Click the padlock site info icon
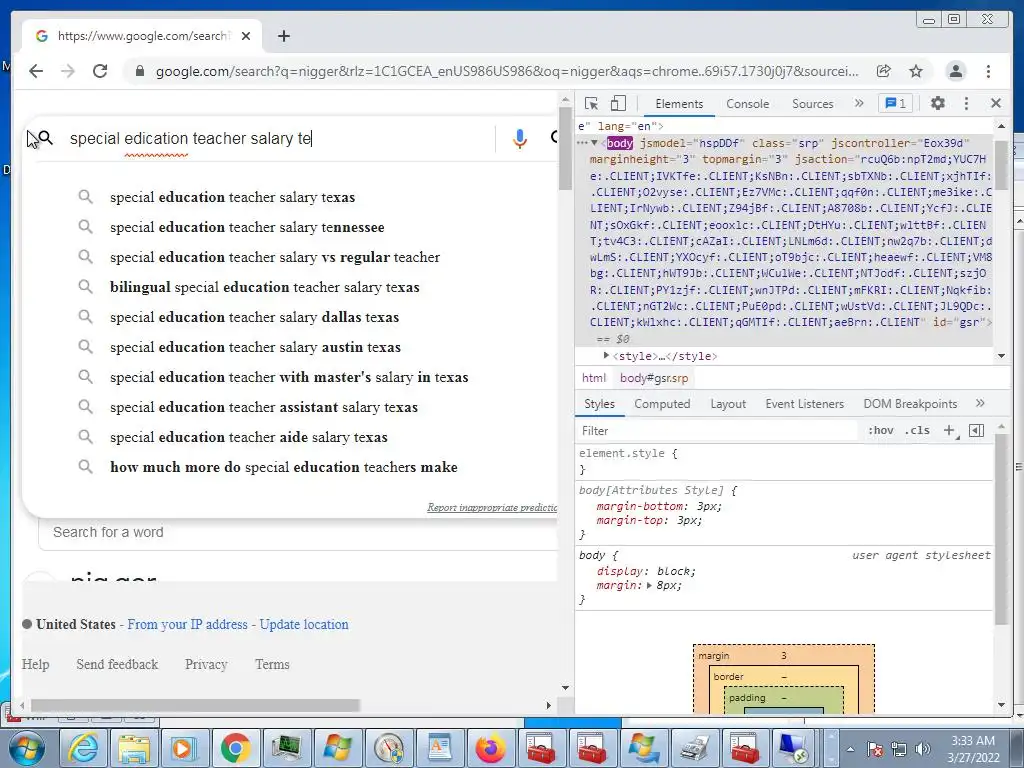The image size is (1024, 768). [x=139, y=71]
